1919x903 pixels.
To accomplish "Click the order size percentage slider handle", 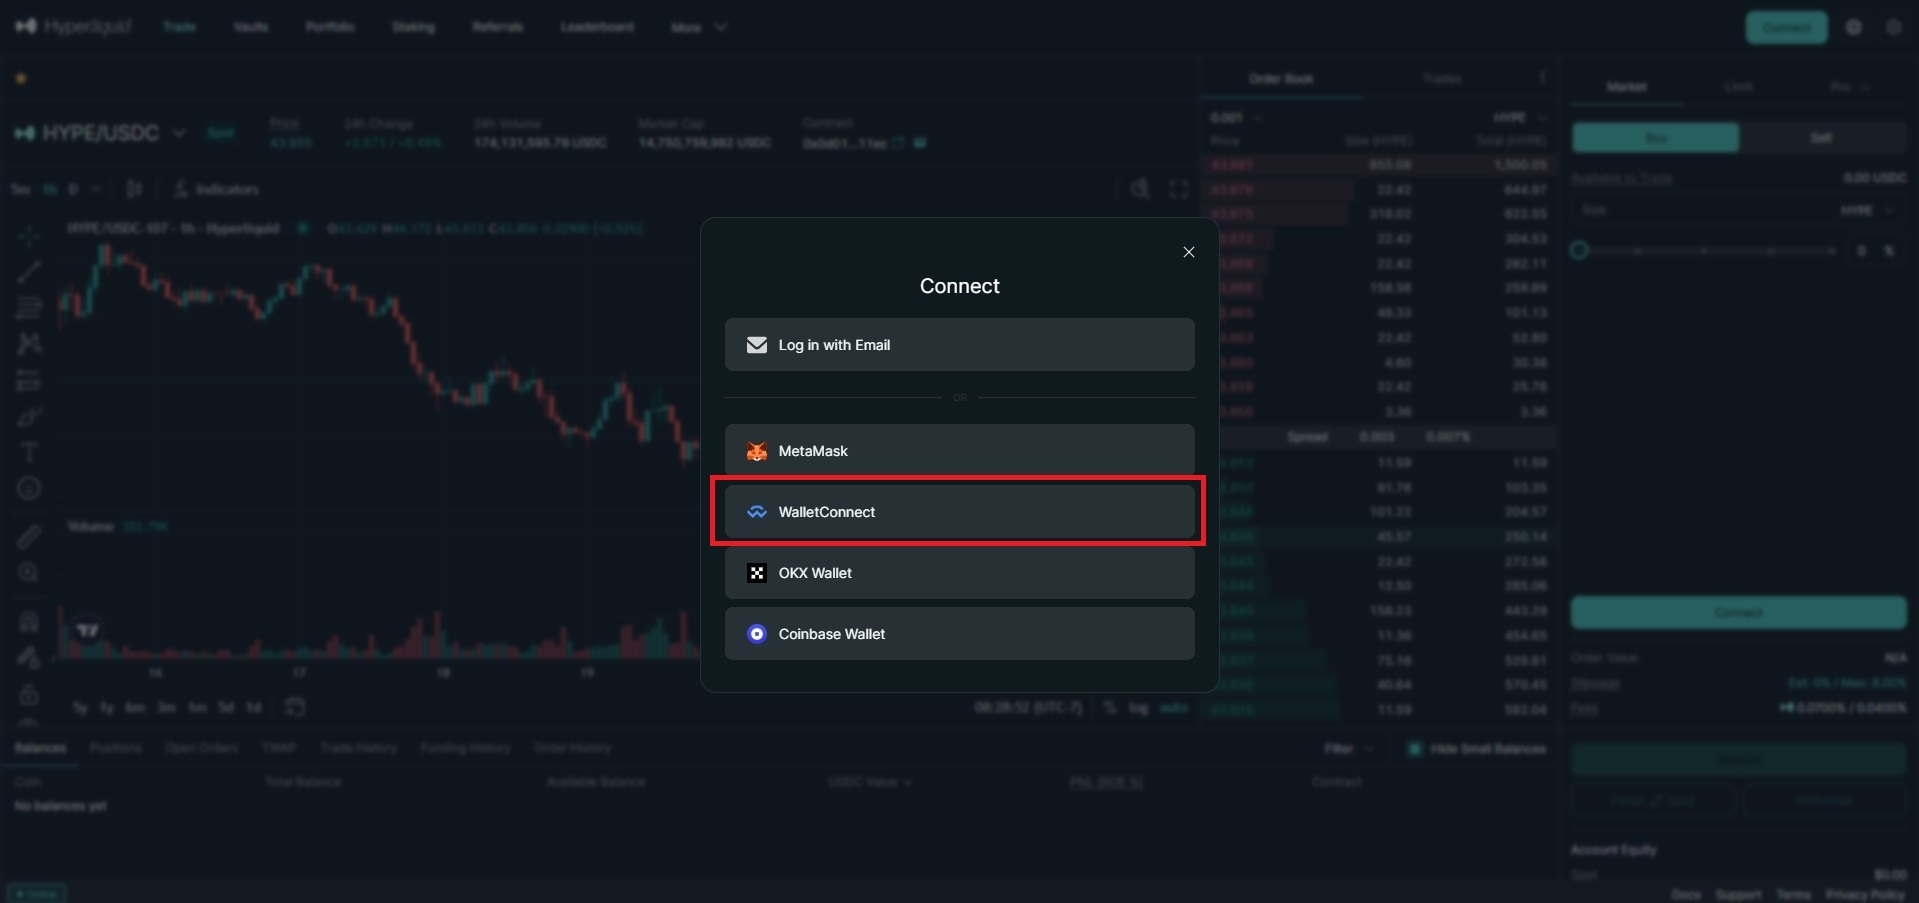I will [1579, 250].
